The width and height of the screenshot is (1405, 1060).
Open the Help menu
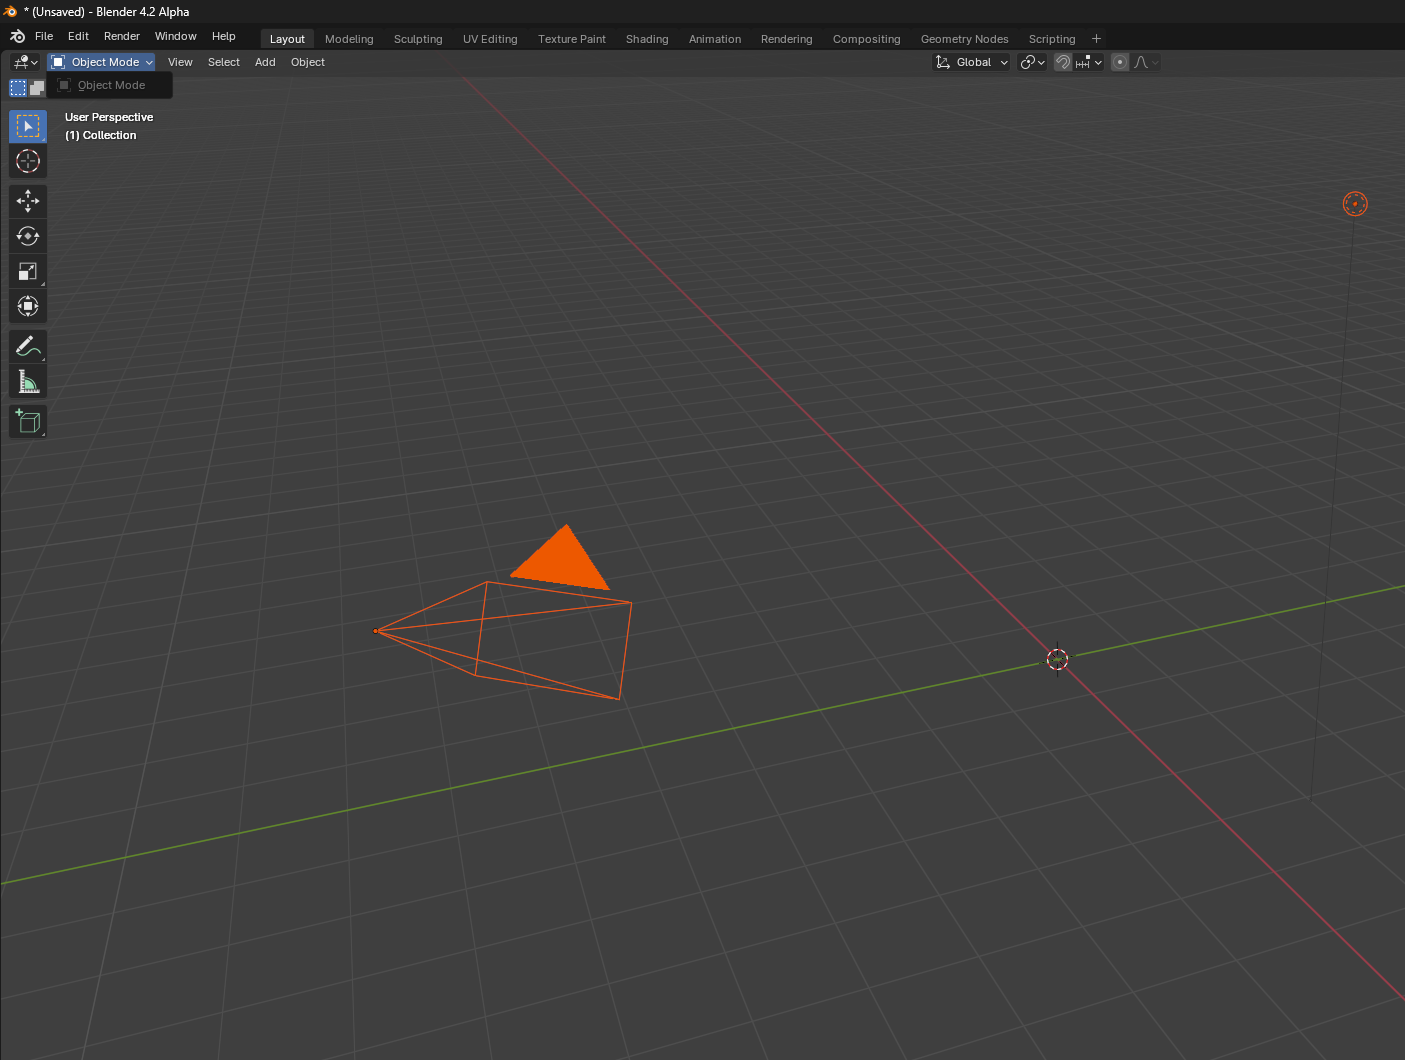point(224,36)
